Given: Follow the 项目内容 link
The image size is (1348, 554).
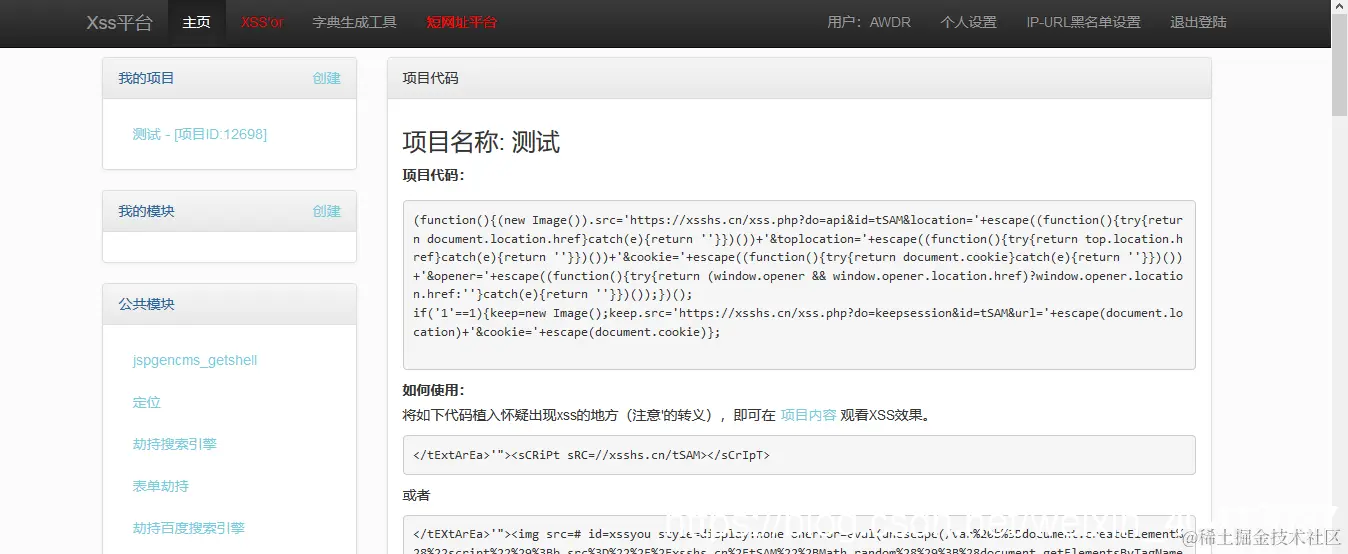Looking at the screenshot, I should pos(808,415).
